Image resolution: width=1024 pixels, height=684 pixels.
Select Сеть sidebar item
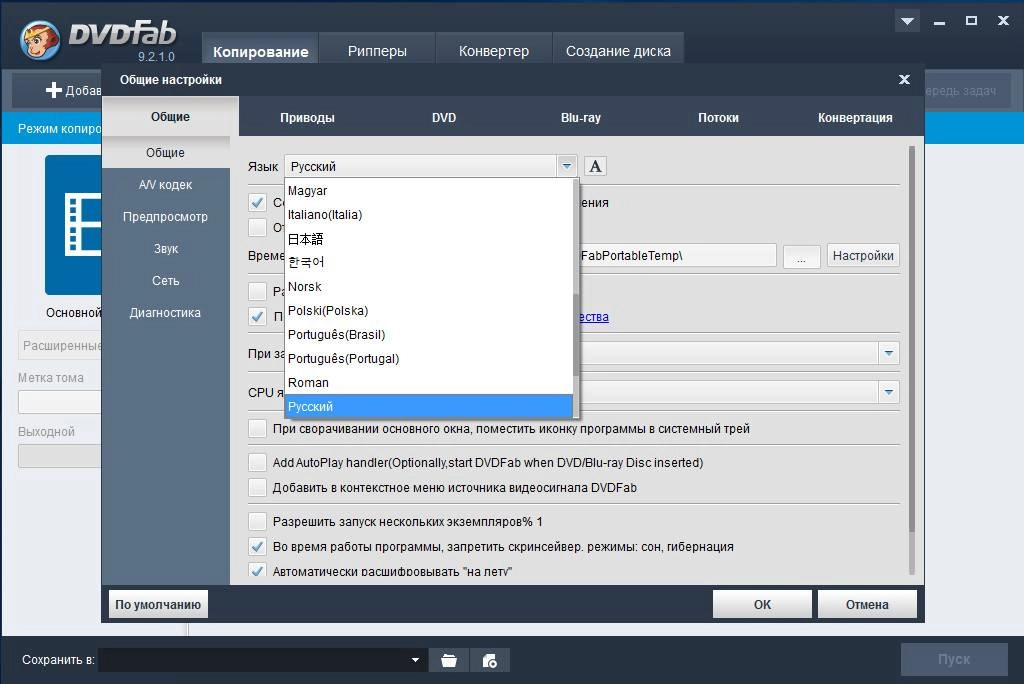coord(165,280)
